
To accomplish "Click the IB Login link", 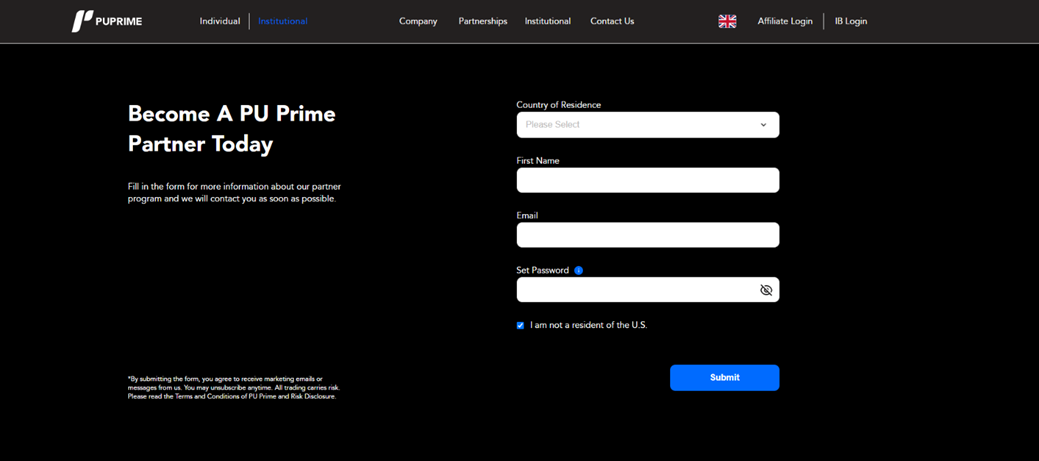I will point(851,21).
